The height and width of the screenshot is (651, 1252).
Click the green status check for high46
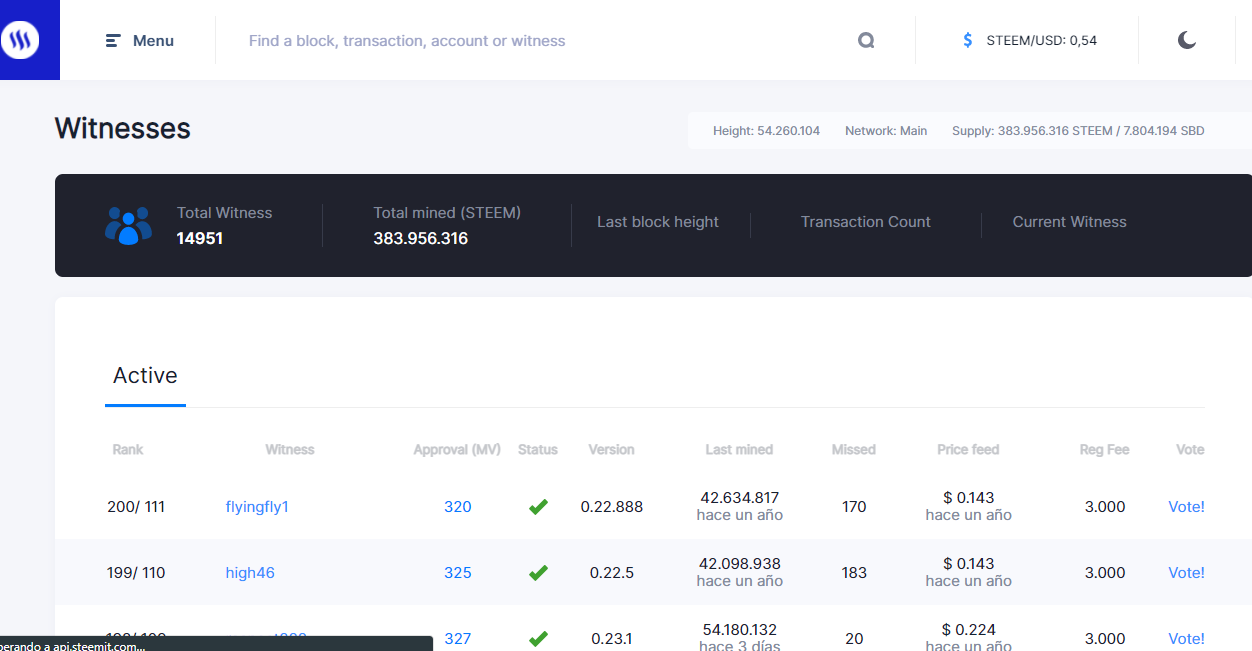[538, 573]
